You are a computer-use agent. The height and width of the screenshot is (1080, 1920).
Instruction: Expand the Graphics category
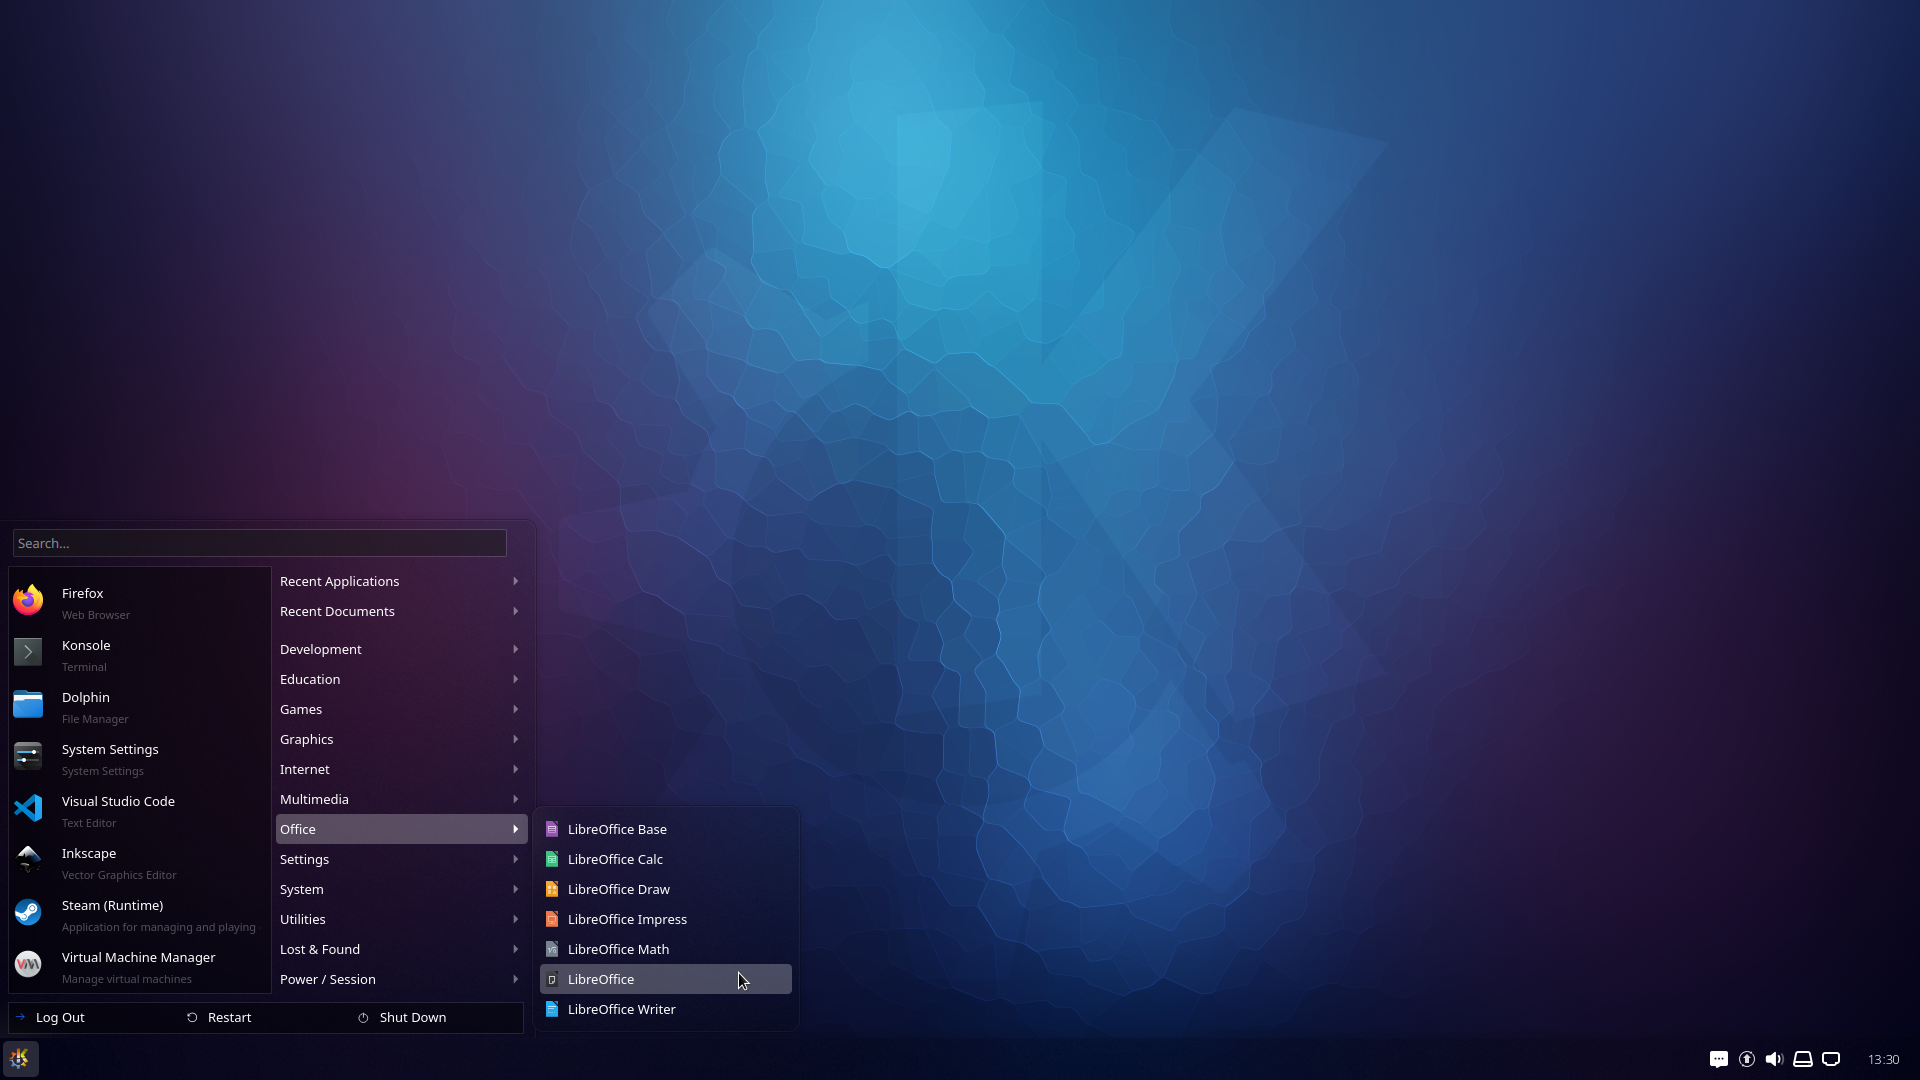tap(401, 739)
